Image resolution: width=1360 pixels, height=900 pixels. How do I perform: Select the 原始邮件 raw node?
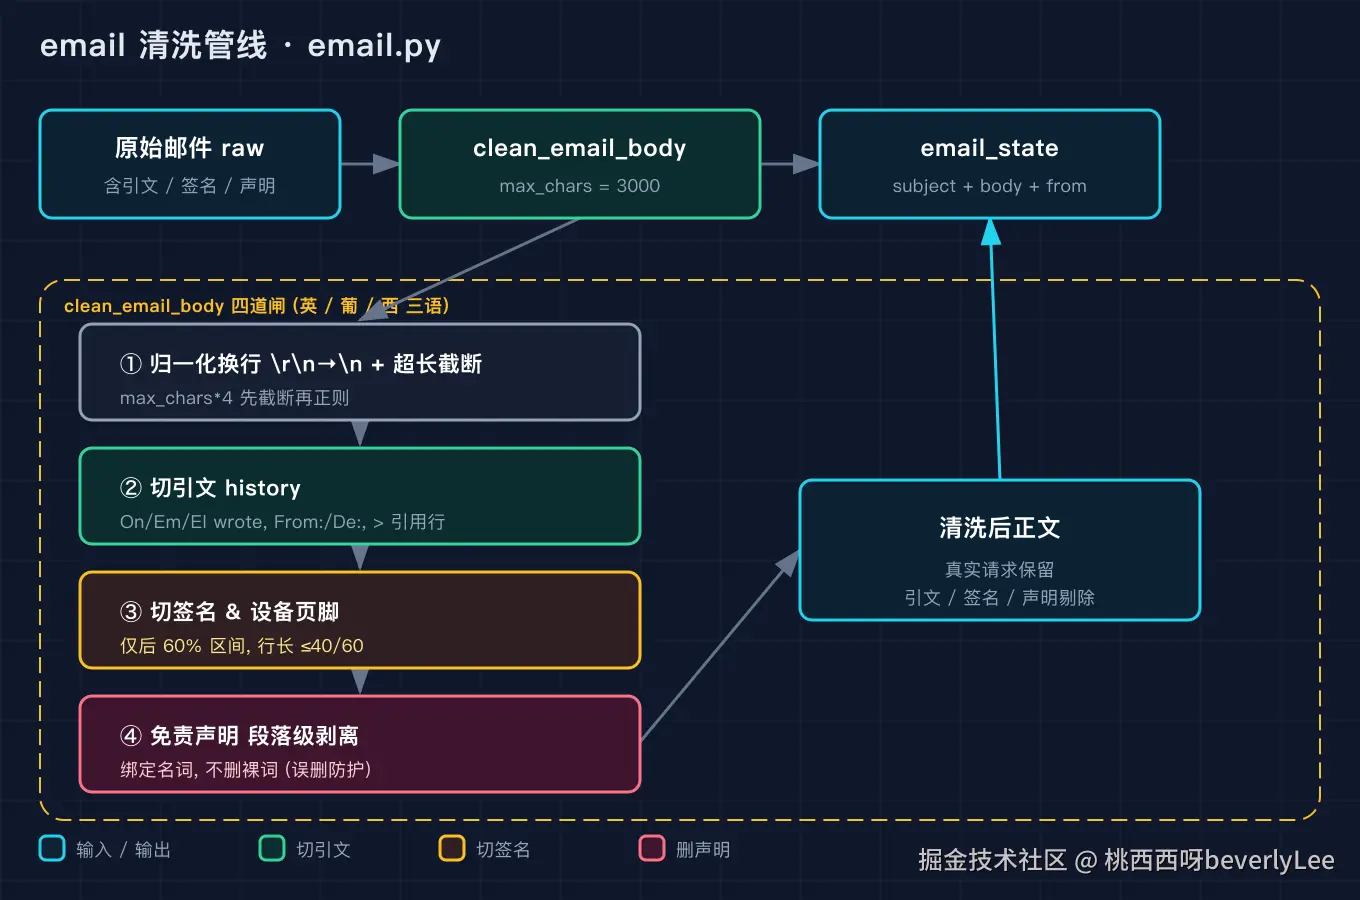click(190, 164)
